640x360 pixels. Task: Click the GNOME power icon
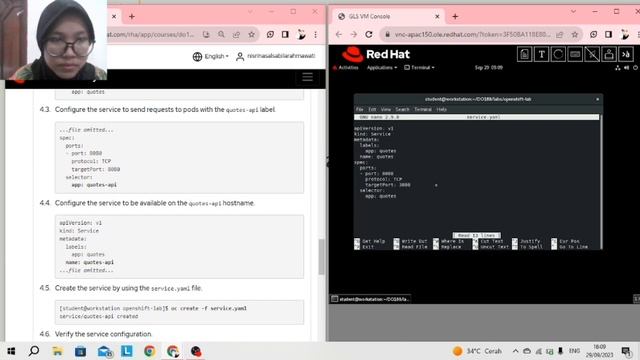coord(635,68)
